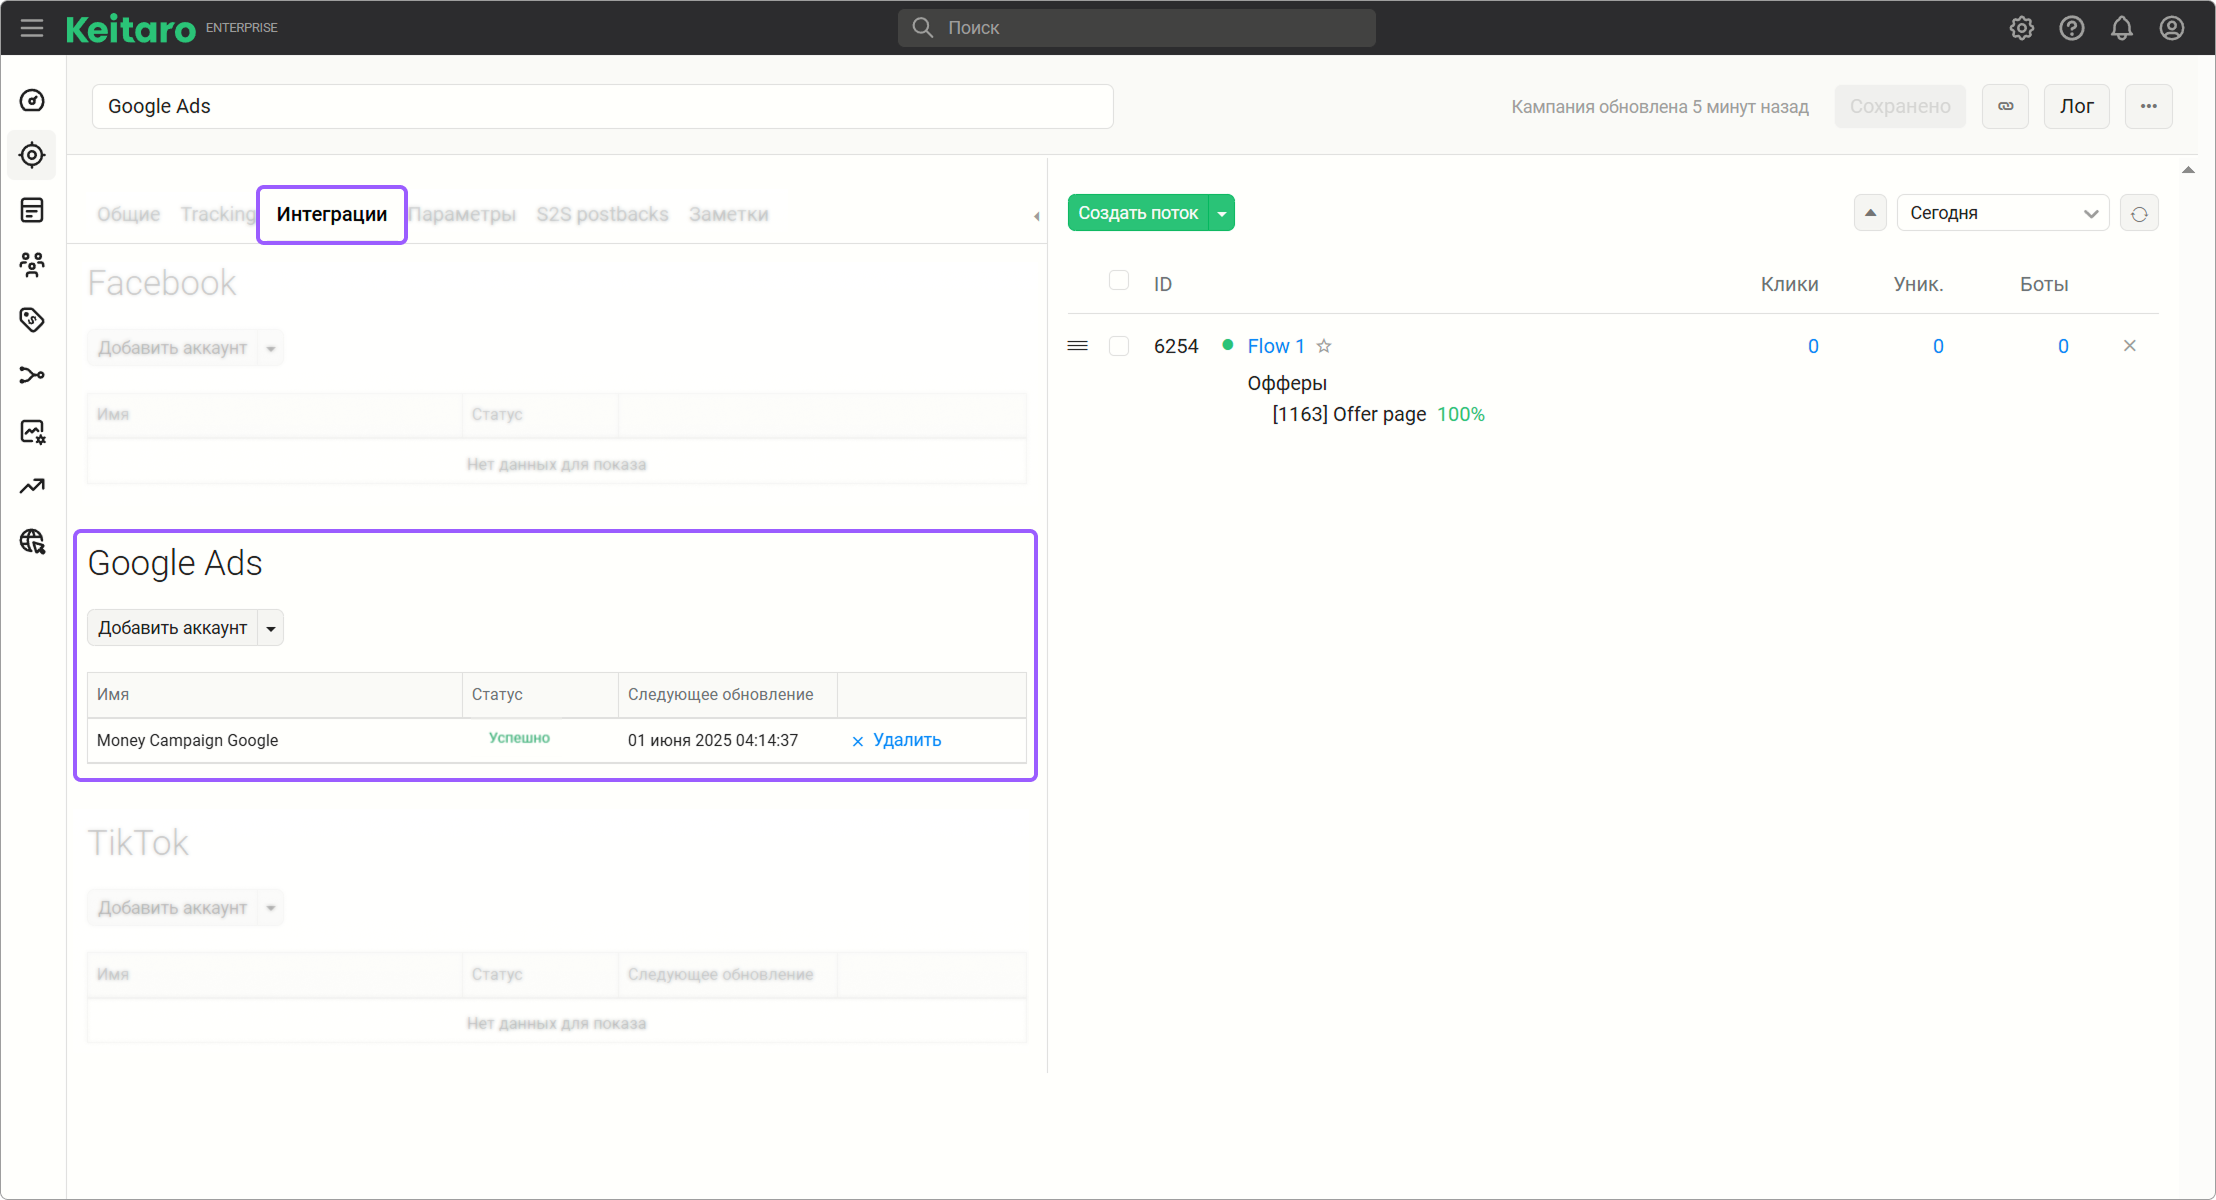Open Campaigns target icon in sidebar
The width and height of the screenshot is (2216, 1200).
pyautogui.click(x=32, y=155)
